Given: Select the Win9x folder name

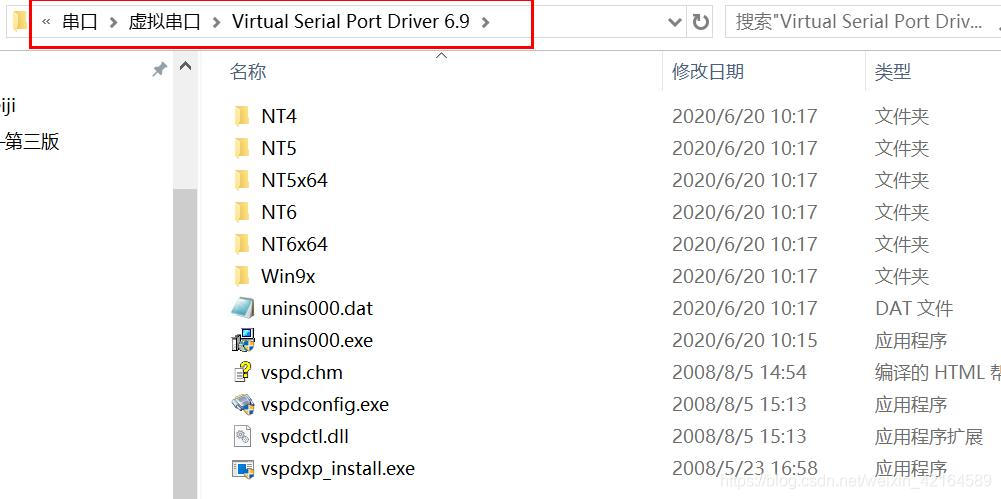Looking at the screenshot, I should tap(288, 276).
